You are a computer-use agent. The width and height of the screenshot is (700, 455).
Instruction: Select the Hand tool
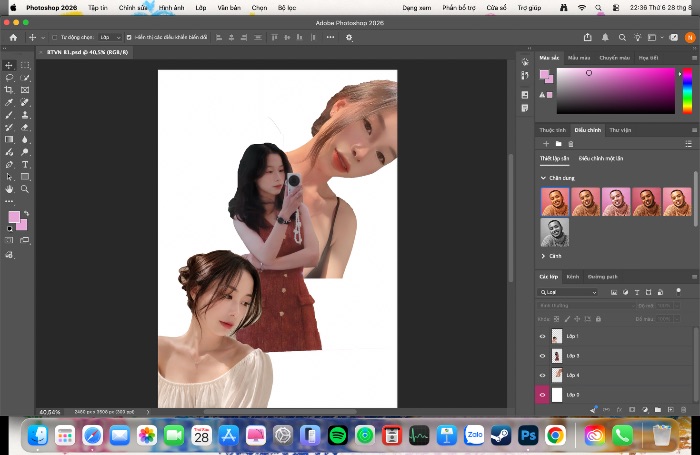[x=8, y=189]
